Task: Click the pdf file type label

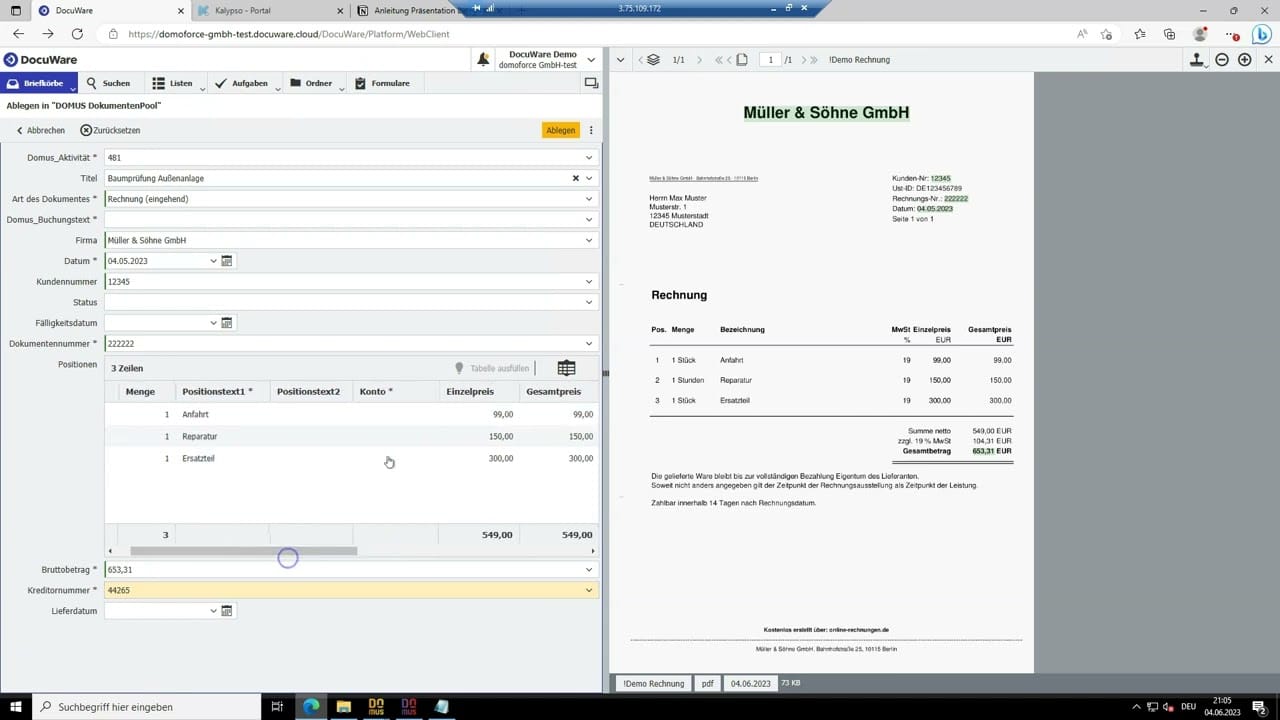Action: click(707, 683)
